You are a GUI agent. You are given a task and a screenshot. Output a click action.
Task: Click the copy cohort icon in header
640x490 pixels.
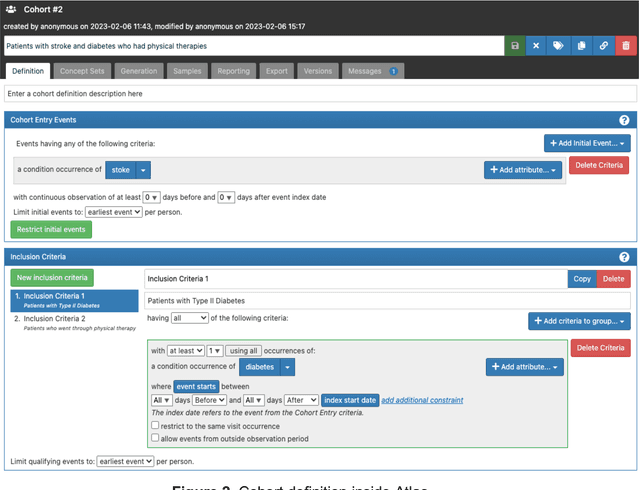click(581, 46)
